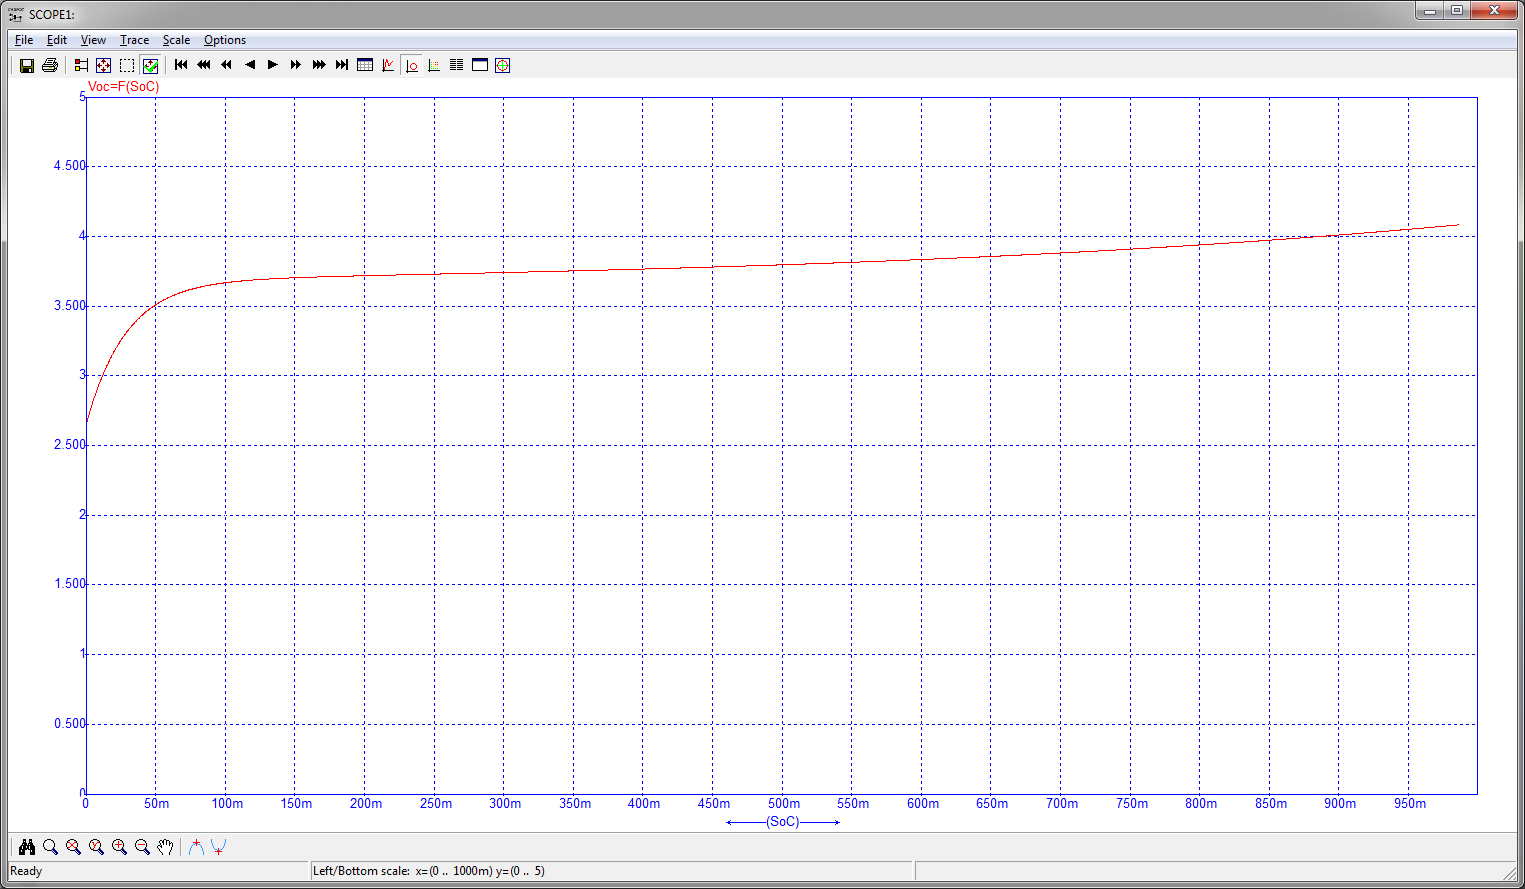Jump to the last step button
This screenshot has height=889, width=1525.
click(x=342, y=65)
